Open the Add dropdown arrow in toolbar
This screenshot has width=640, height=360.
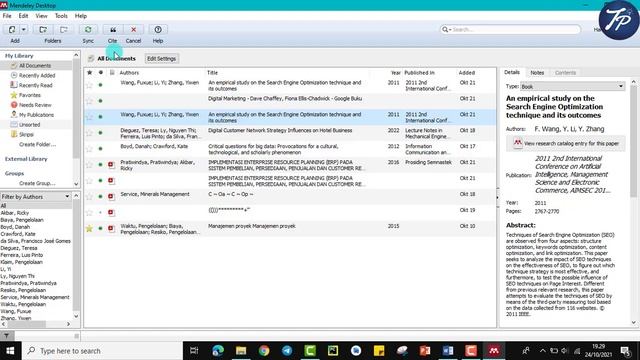(23, 29)
